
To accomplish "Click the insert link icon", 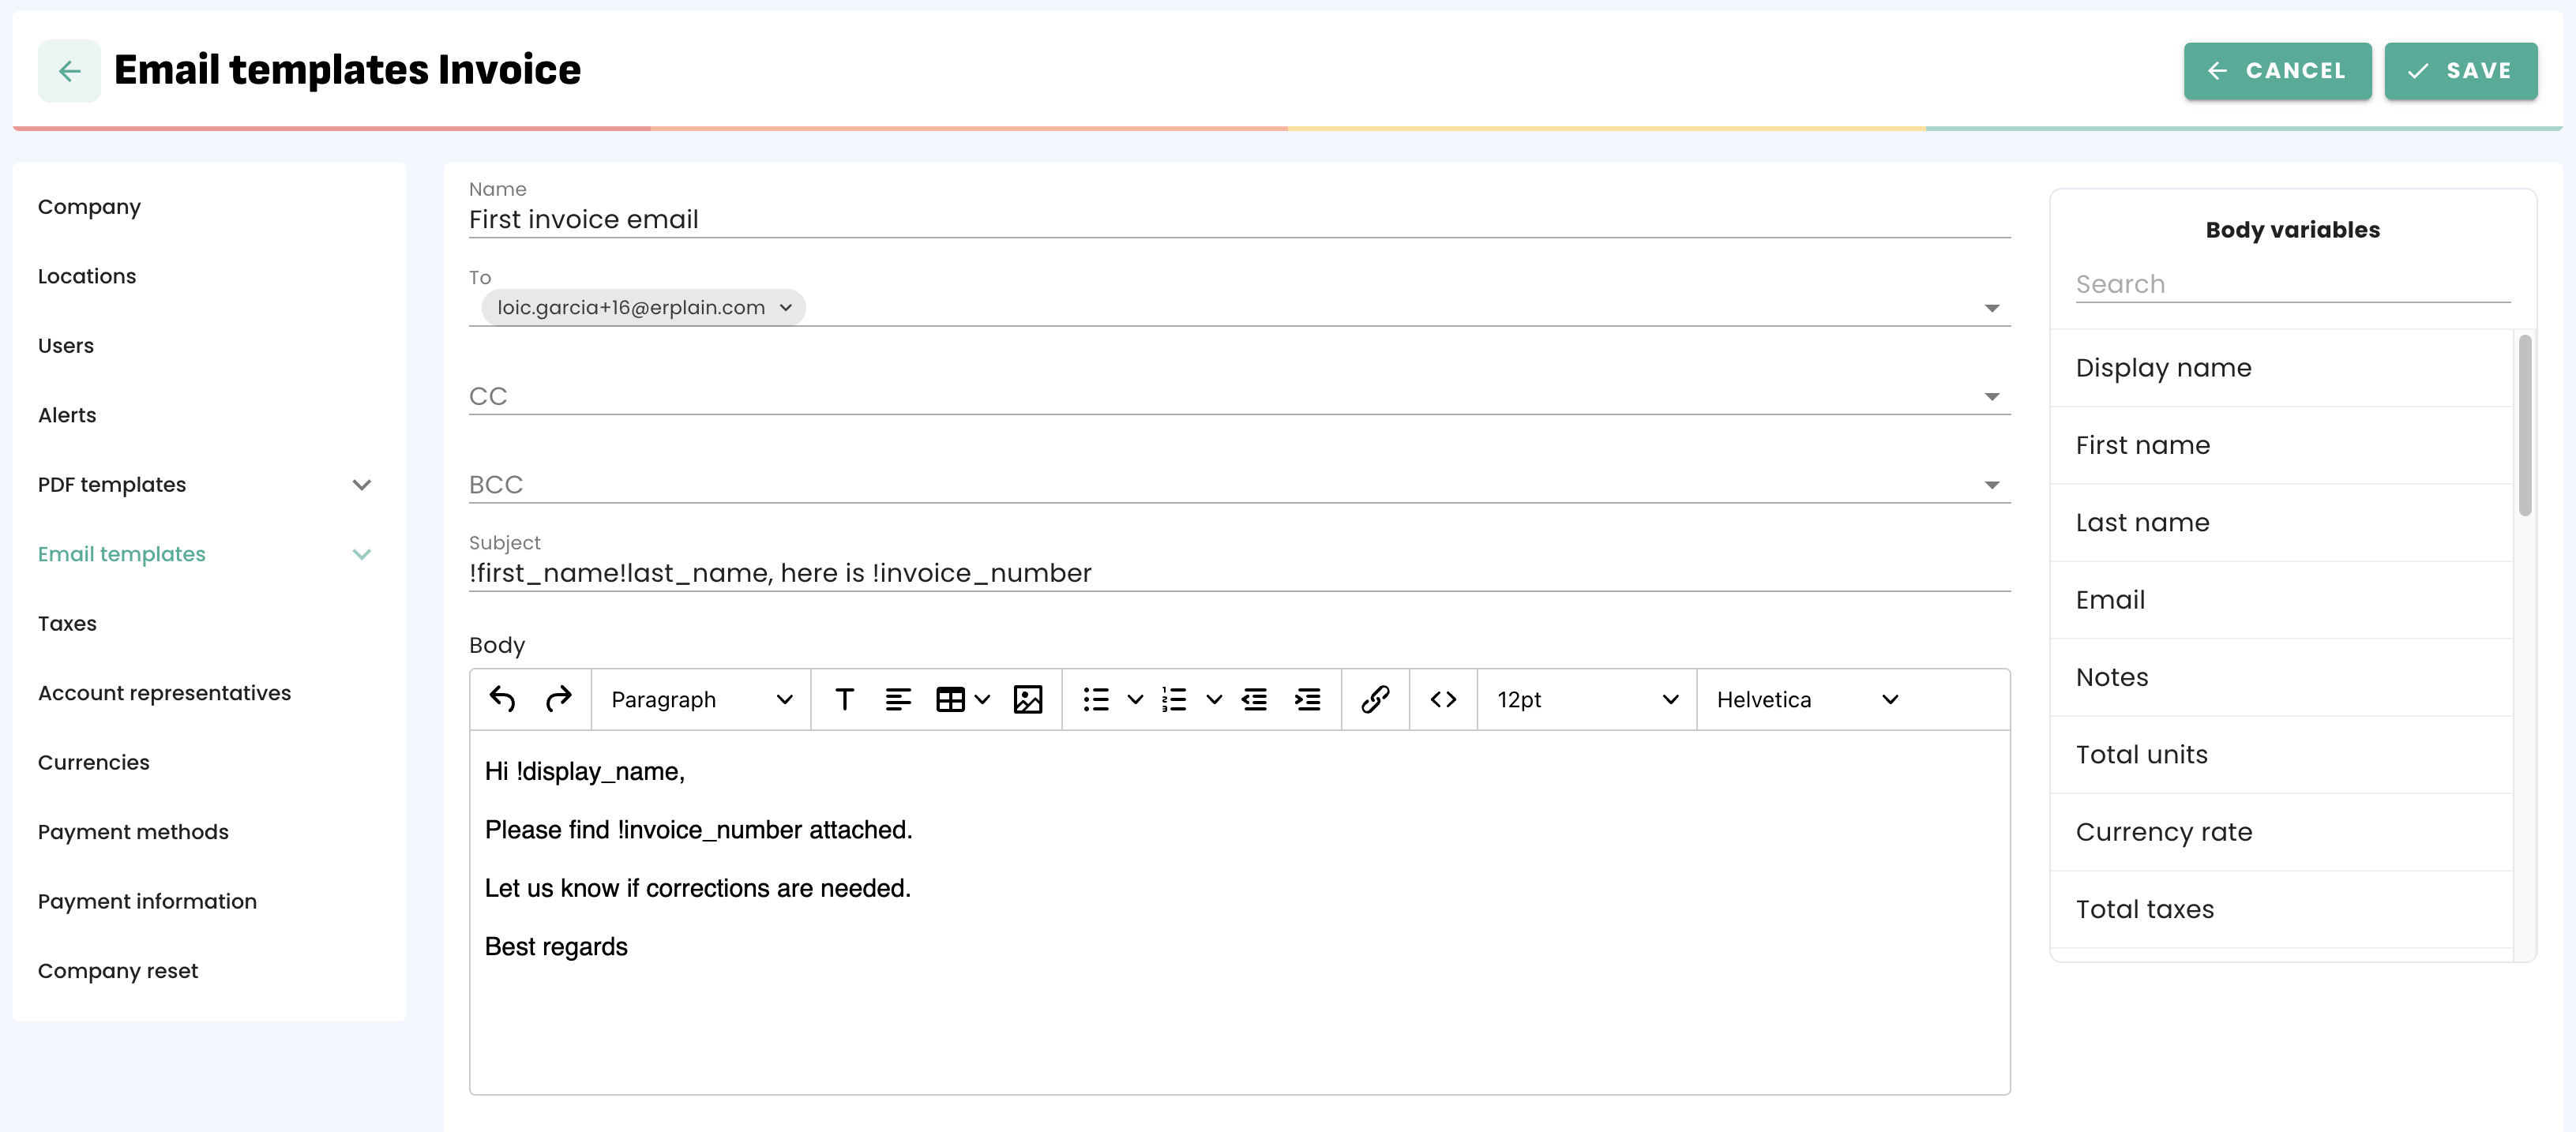I will point(1375,699).
